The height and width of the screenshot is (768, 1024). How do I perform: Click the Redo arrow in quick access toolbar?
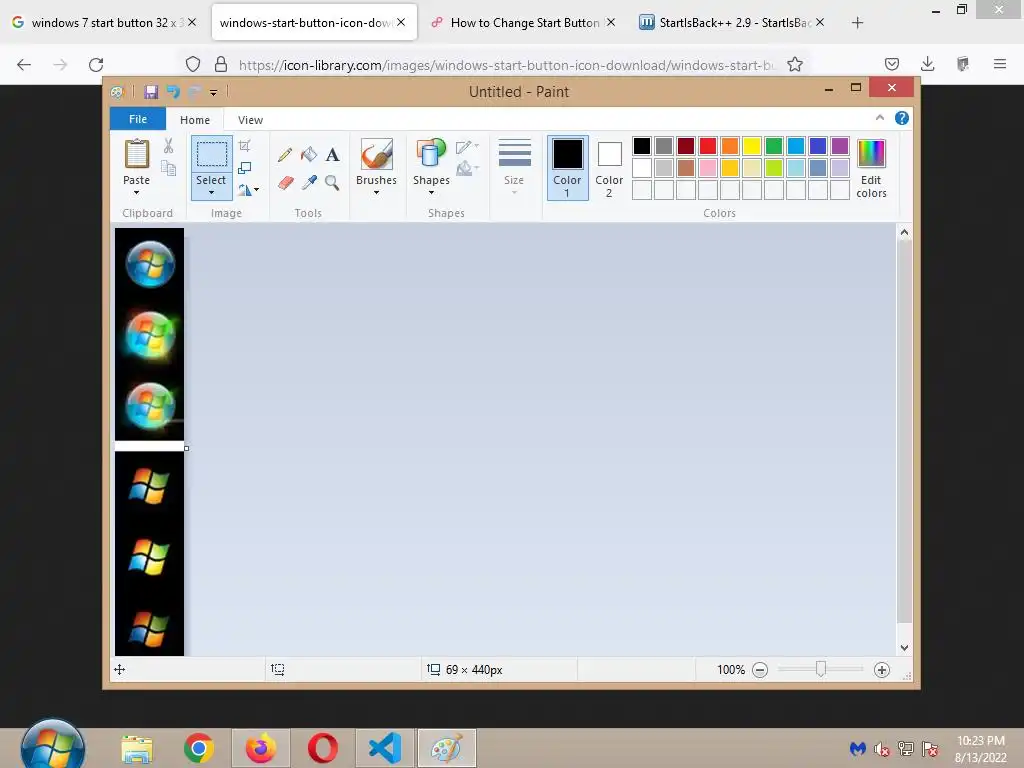tap(194, 92)
